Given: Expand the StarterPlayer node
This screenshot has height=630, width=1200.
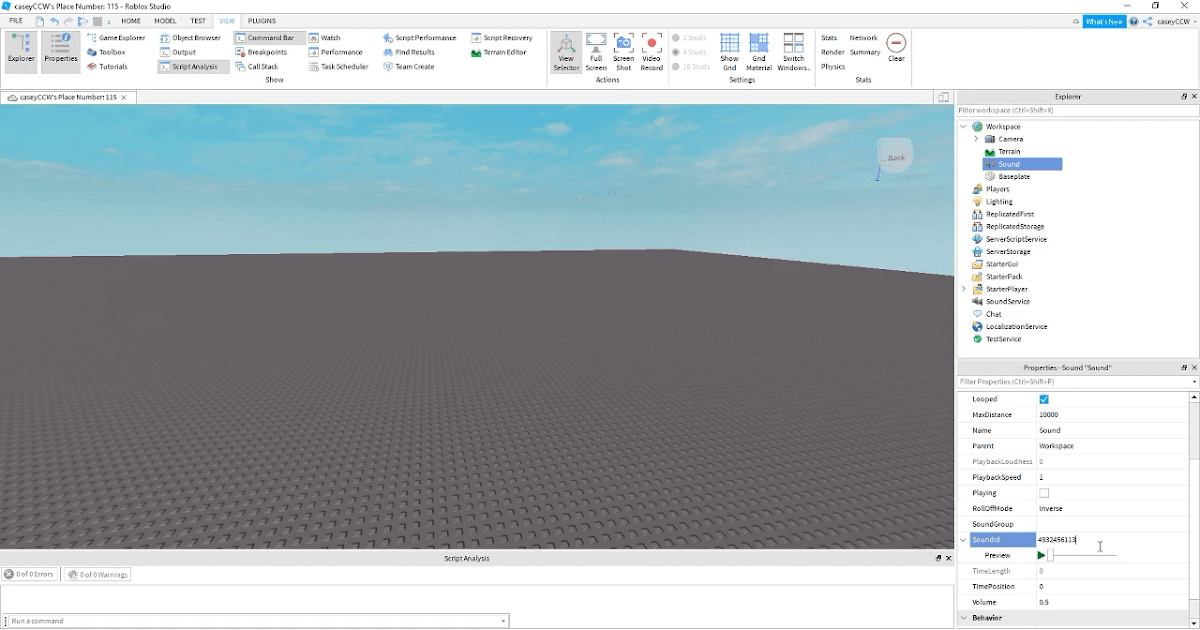Looking at the screenshot, I should click(x=964, y=289).
